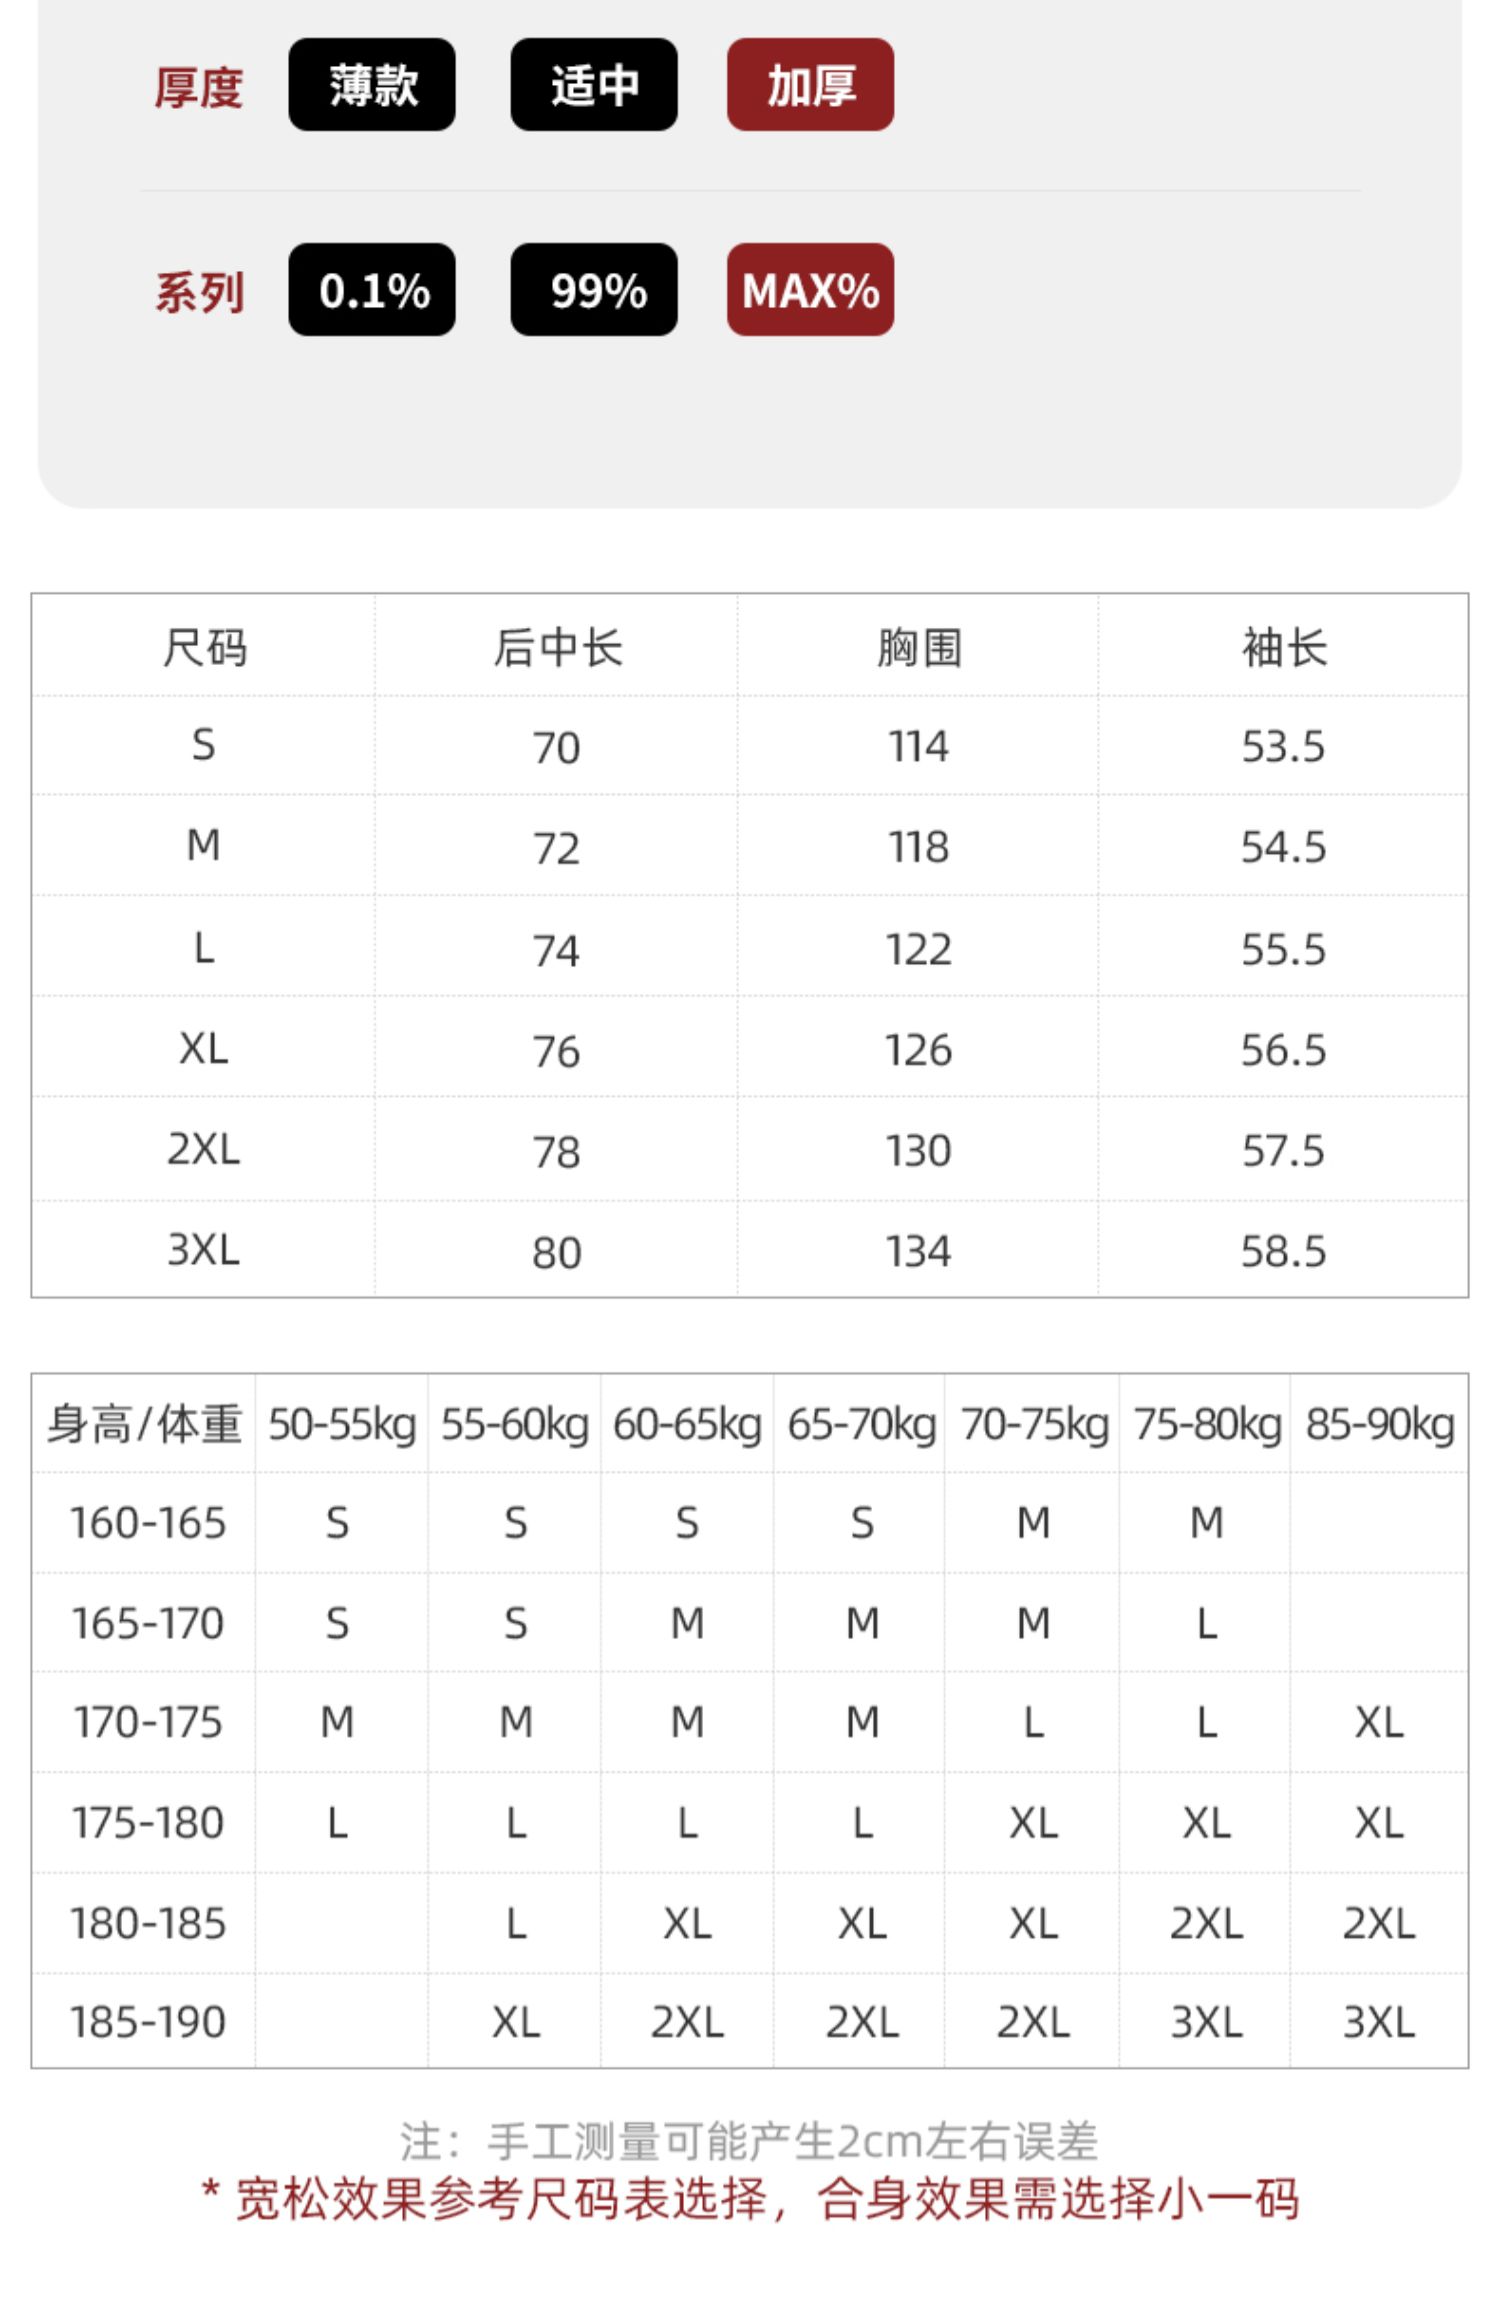The width and height of the screenshot is (1500, 2322).
Task: Choose the 适中 thickness tag
Action: tap(593, 85)
